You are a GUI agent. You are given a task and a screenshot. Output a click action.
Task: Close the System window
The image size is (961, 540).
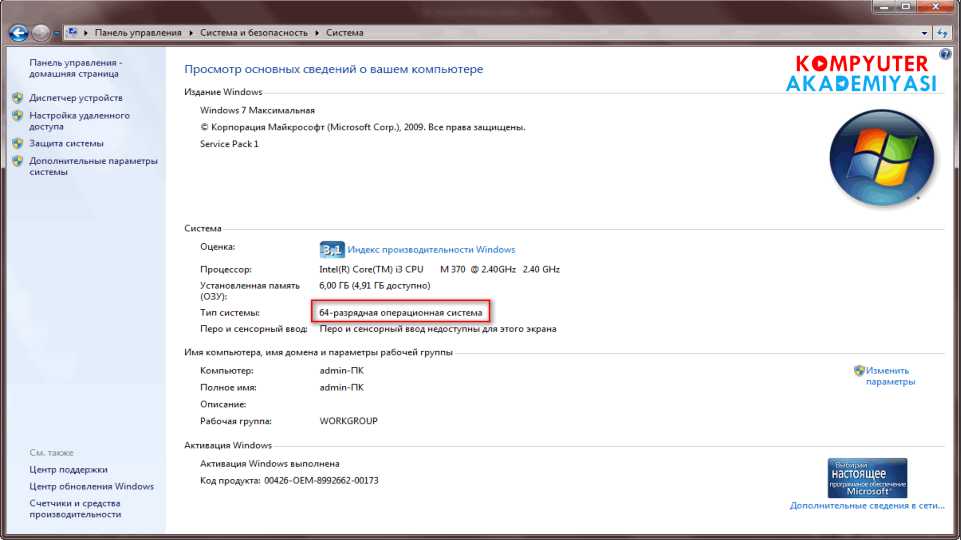[x=936, y=7]
